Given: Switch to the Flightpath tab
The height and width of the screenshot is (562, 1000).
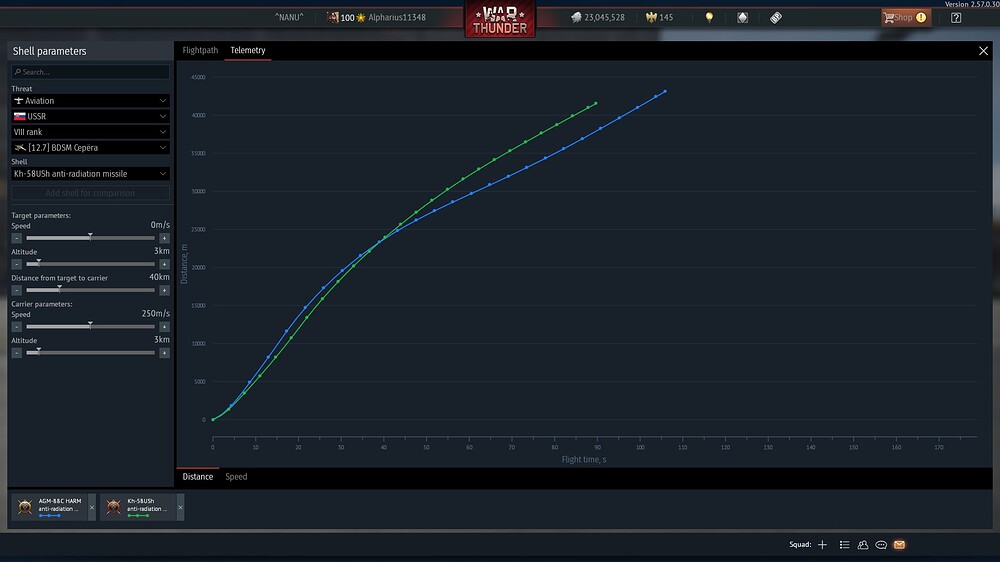Looking at the screenshot, I should click(x=200, y=50).
